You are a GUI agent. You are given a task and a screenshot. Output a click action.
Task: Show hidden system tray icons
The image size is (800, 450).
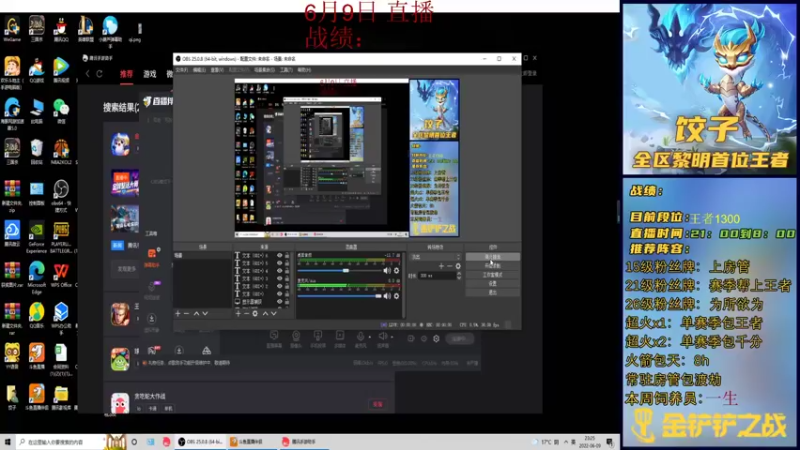(566, 442)
